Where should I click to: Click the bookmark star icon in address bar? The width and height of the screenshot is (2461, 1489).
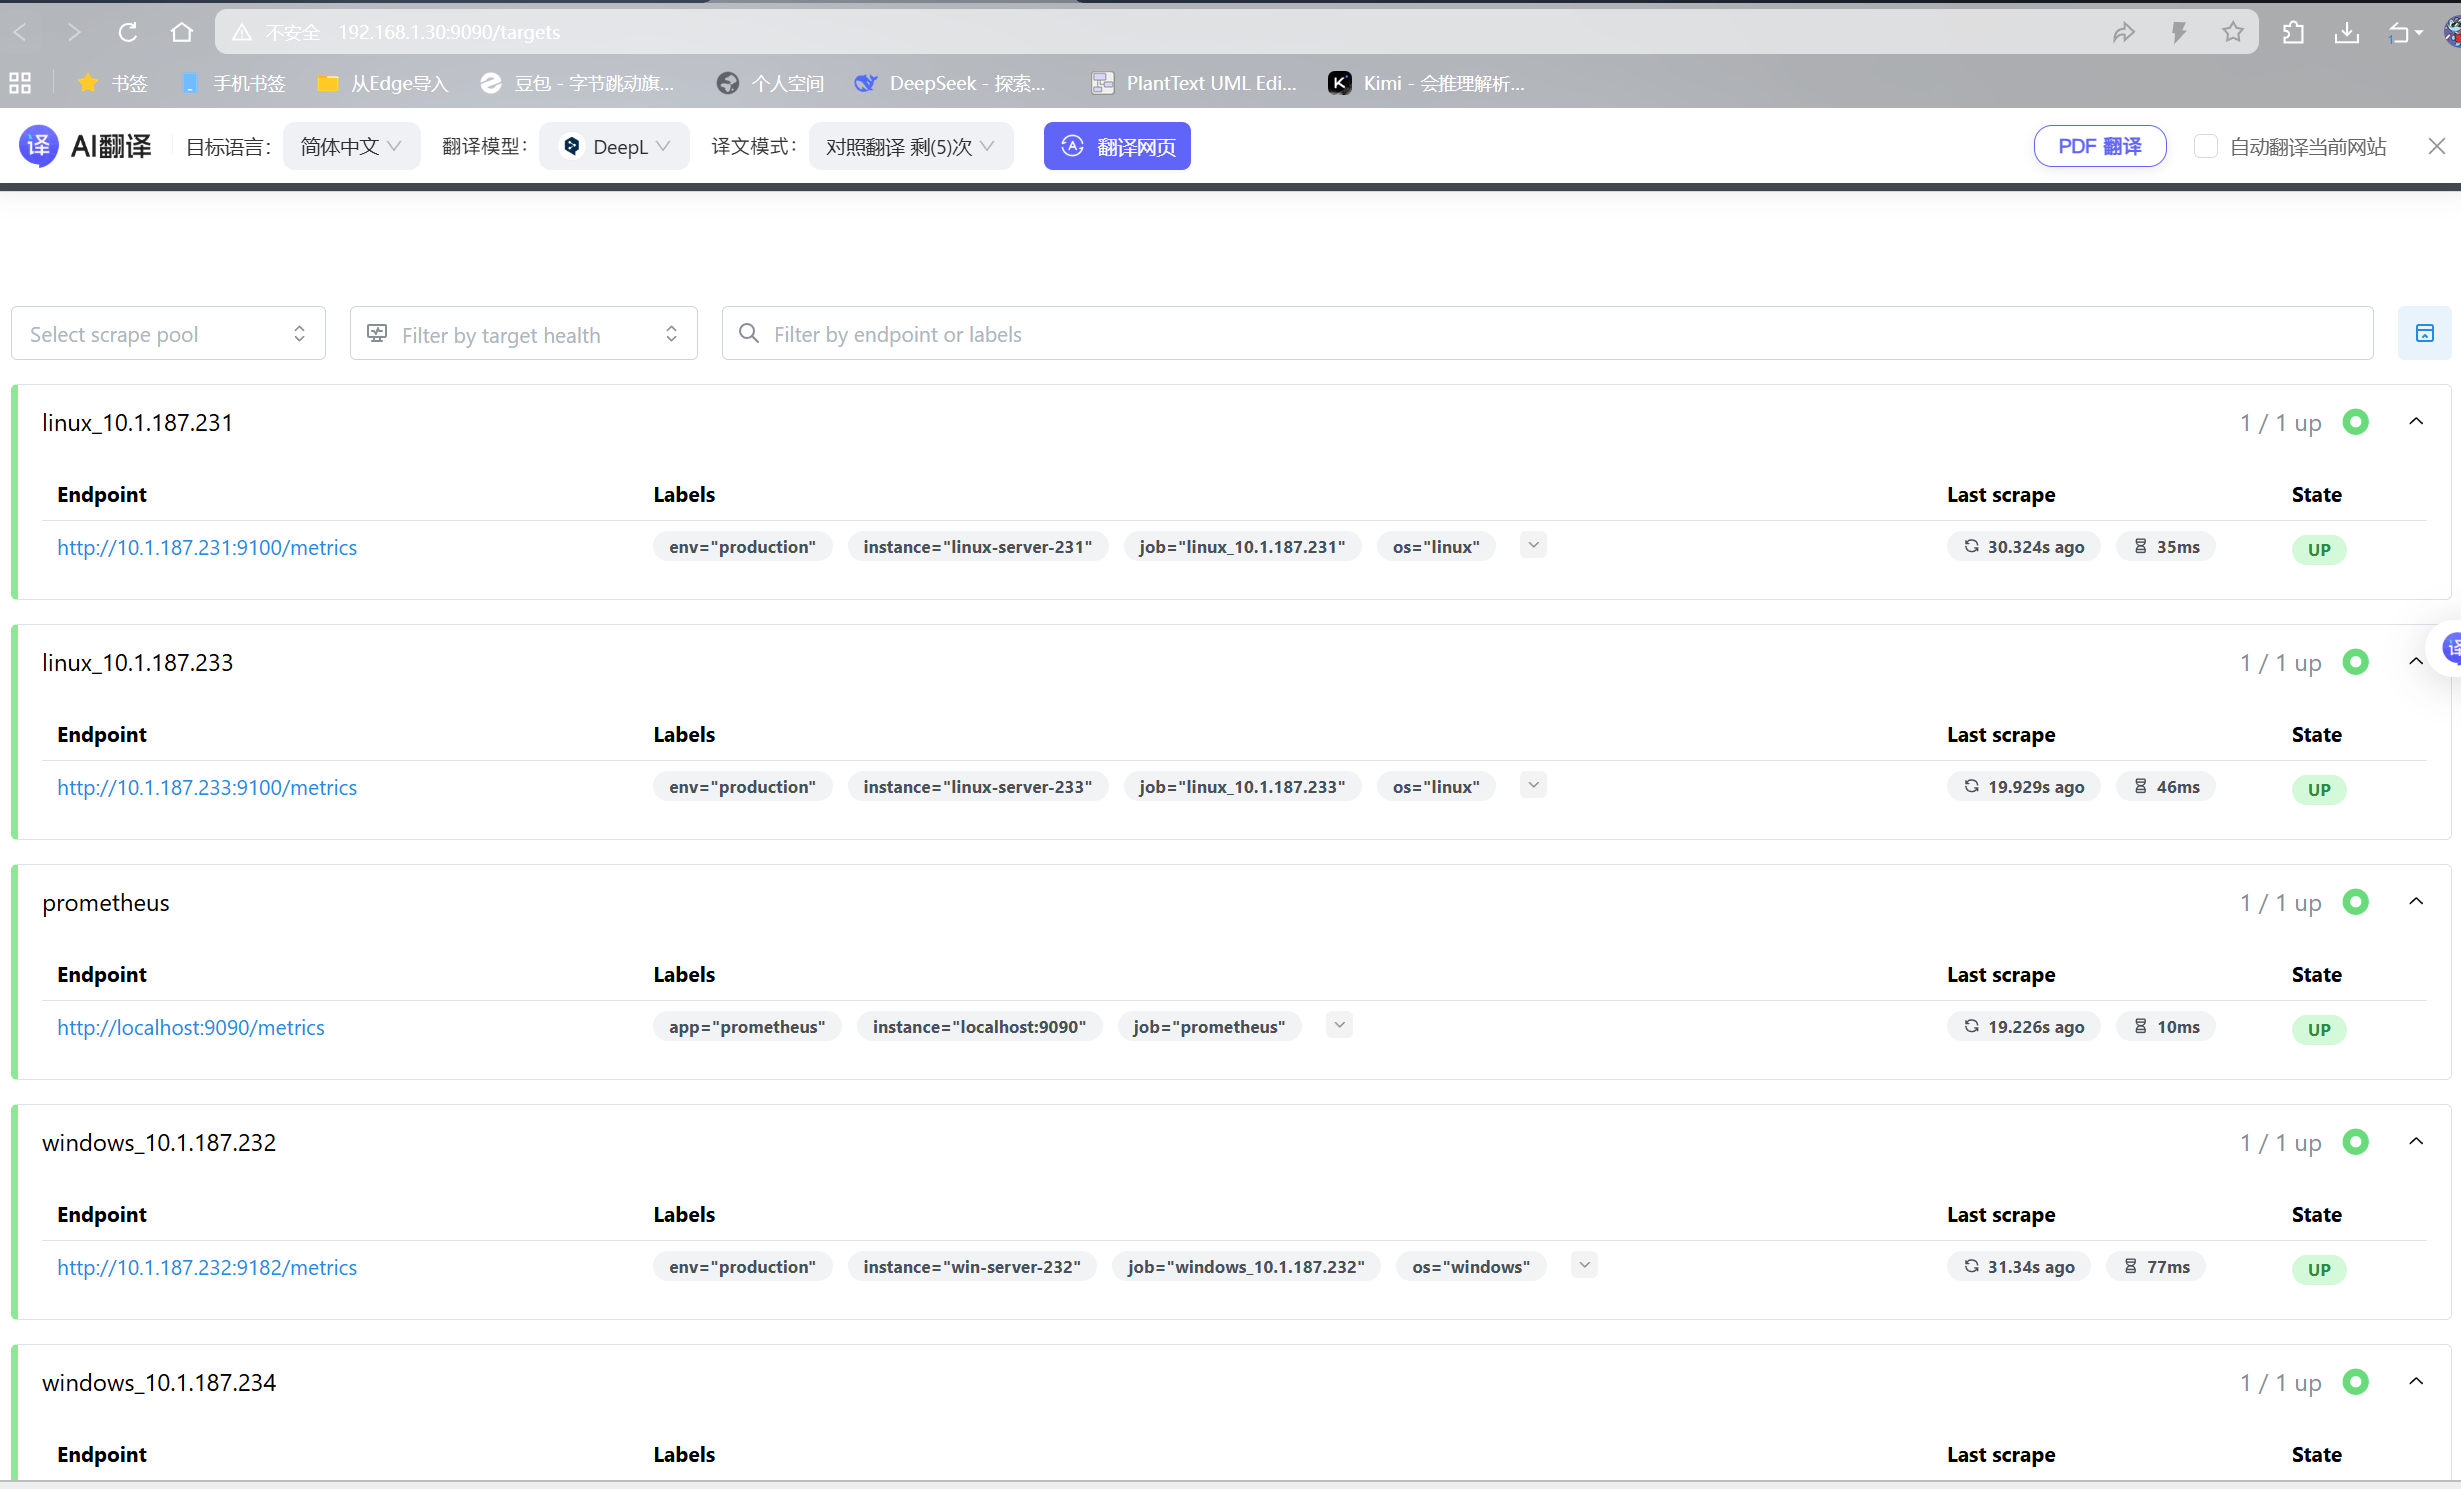(2232, 32)
